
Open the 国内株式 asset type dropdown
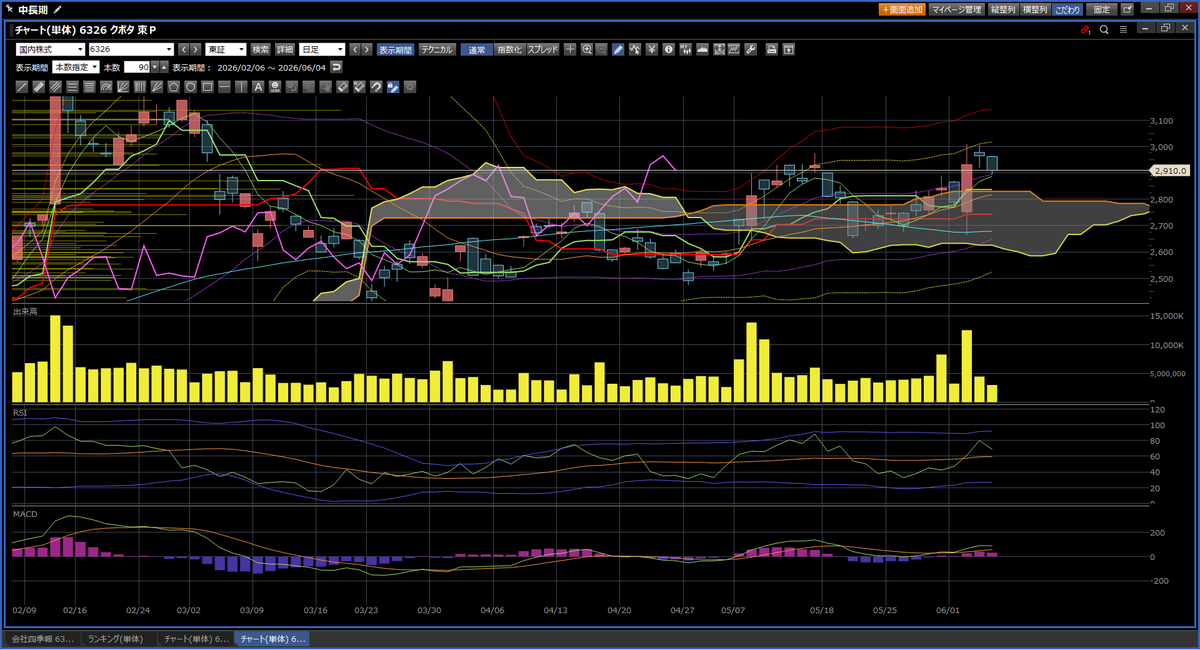click(x=50, y=49)
